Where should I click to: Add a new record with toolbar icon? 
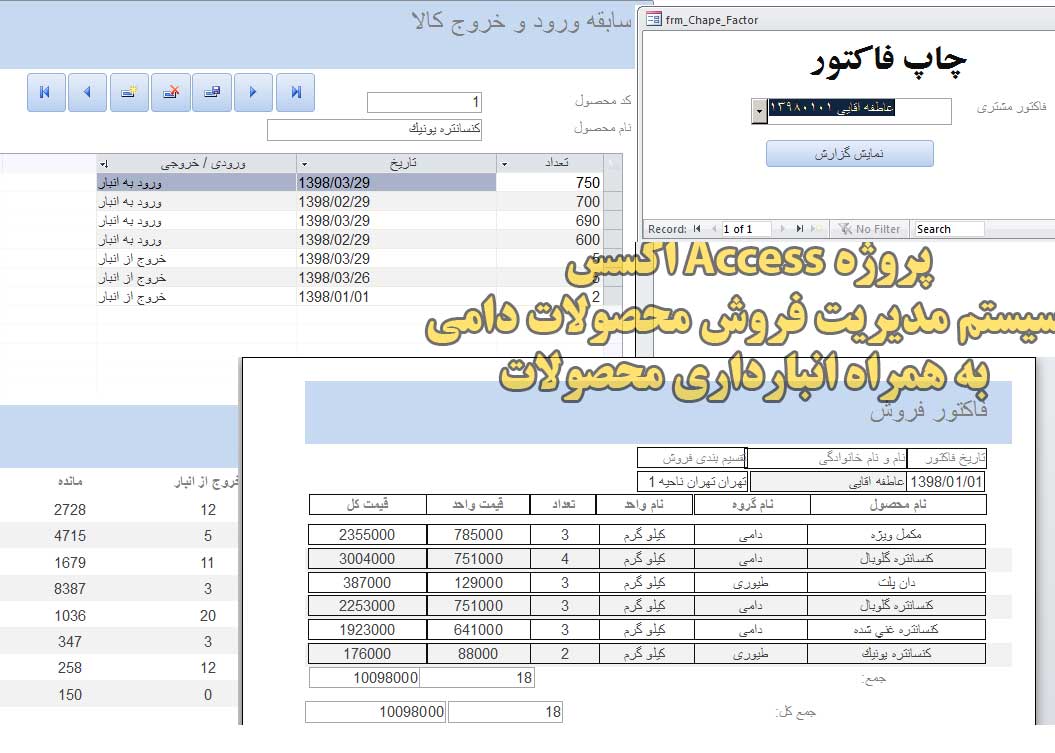pos(129,92)
